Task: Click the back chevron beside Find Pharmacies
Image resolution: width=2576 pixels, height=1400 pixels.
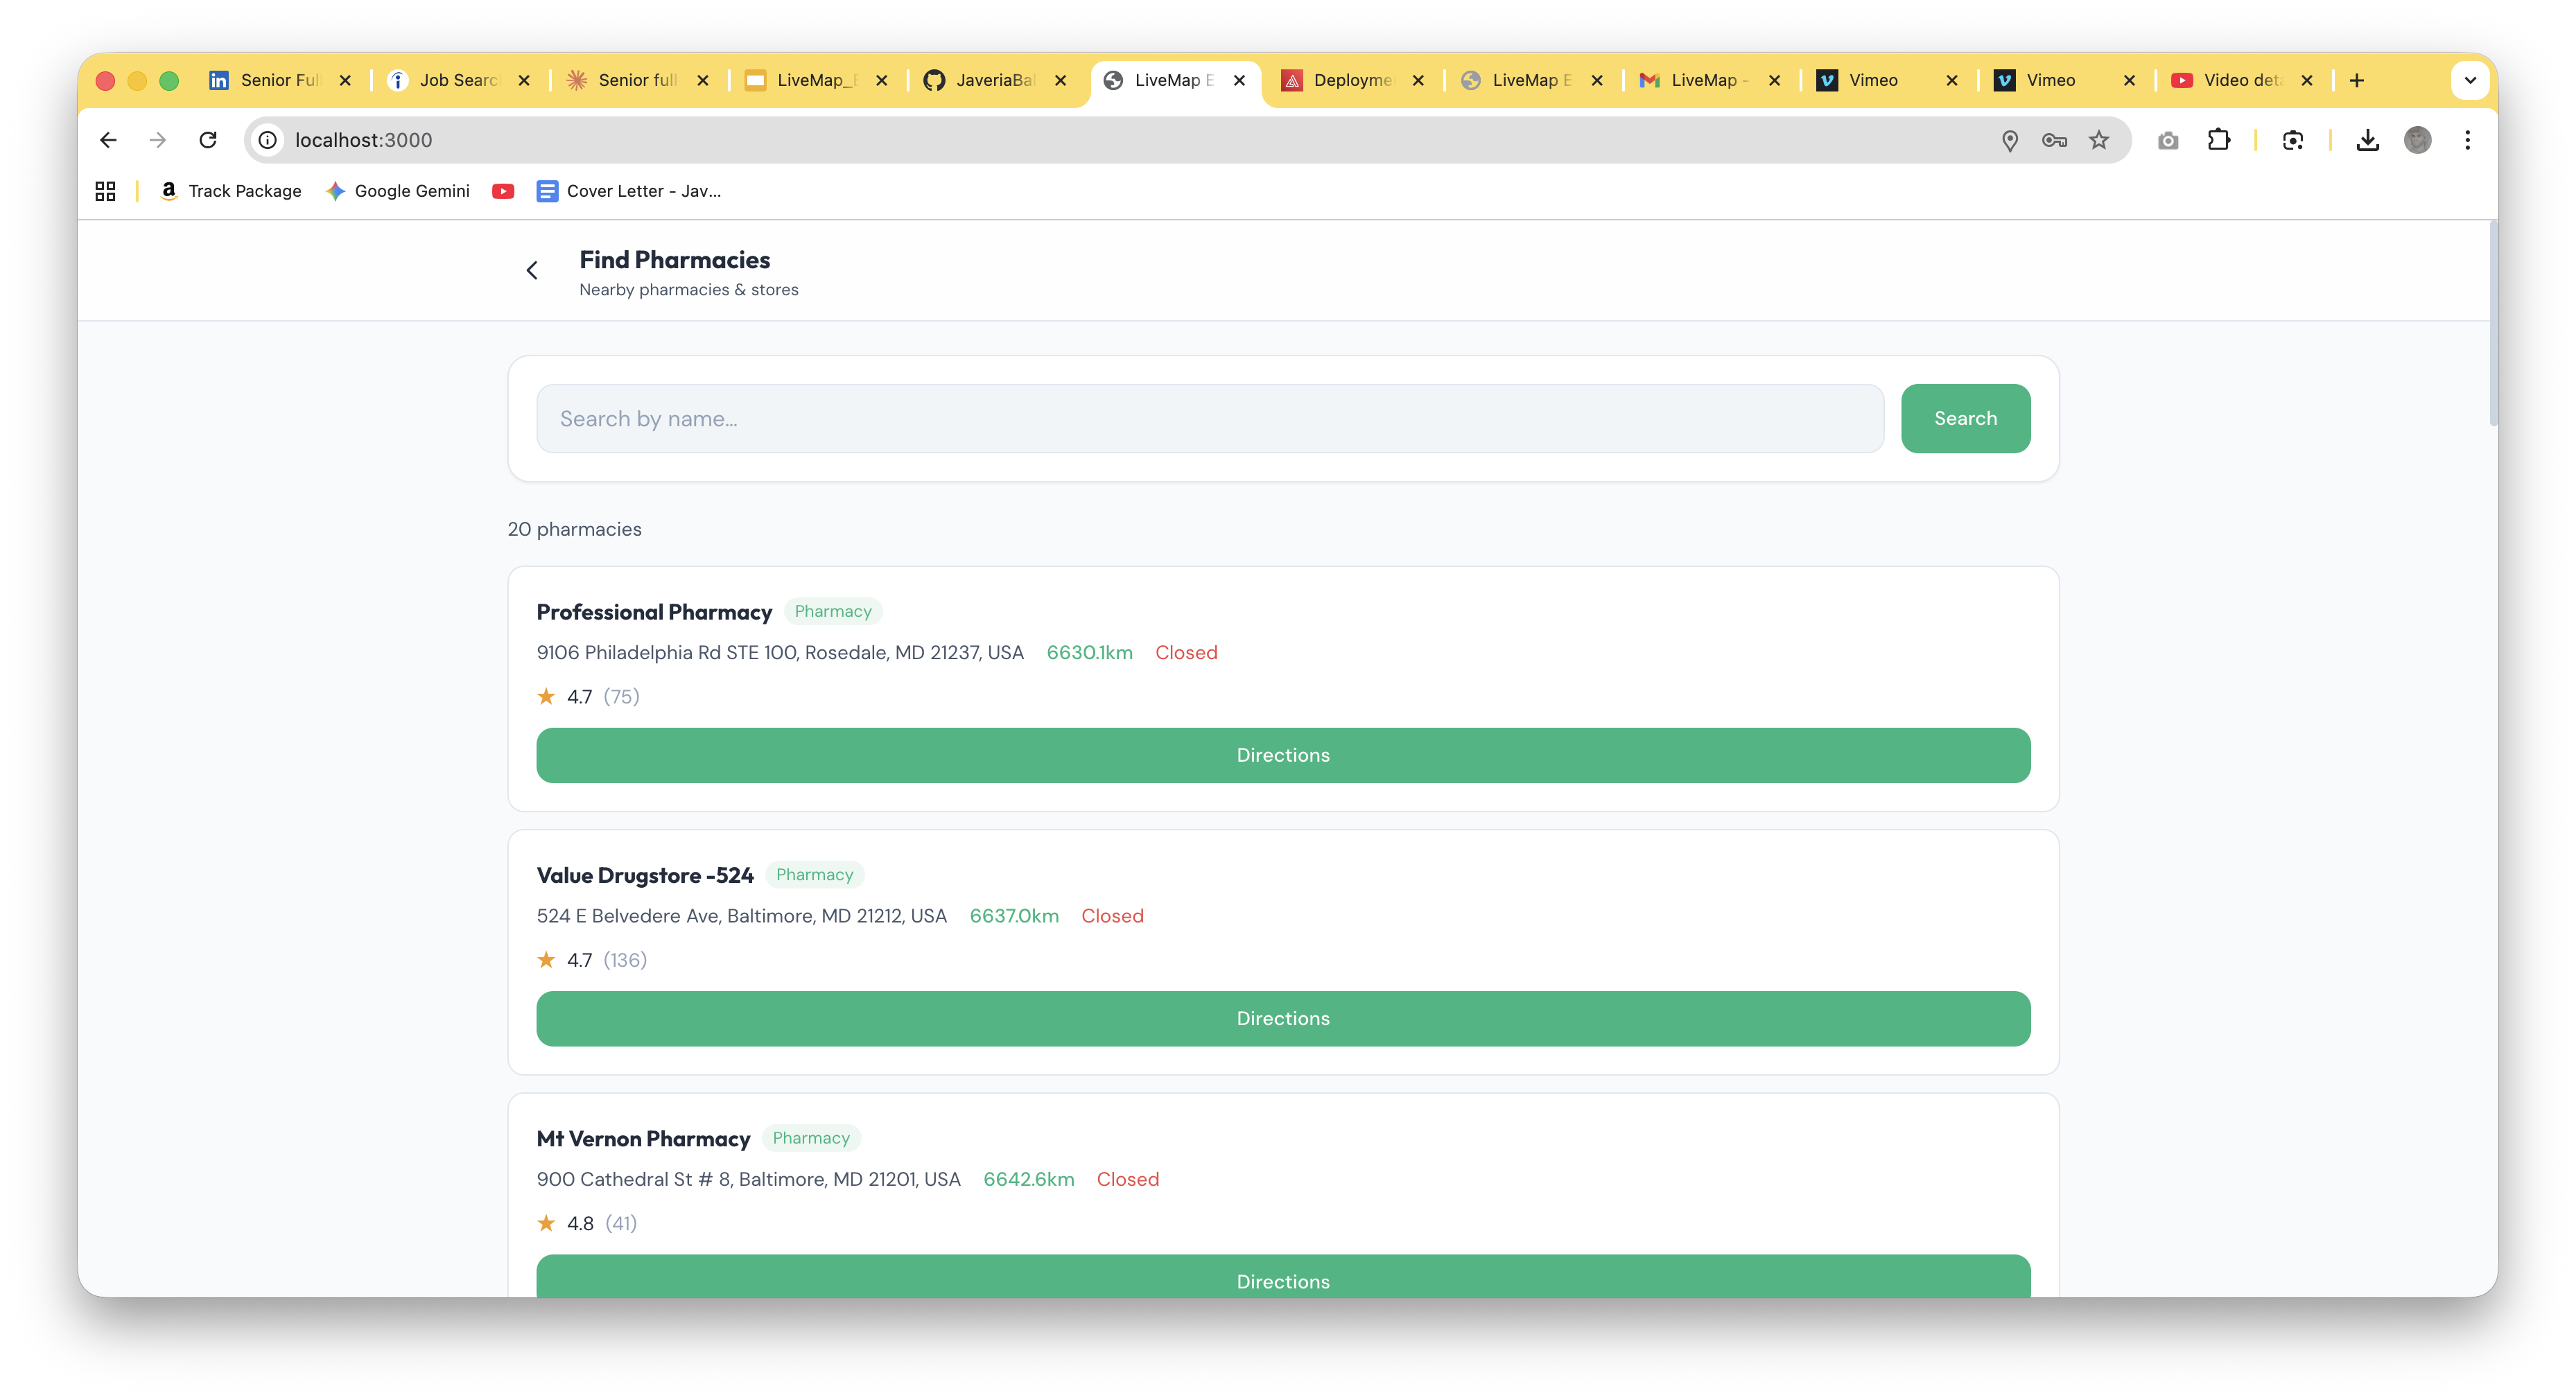Action: pyautogui.click(x=532, y=270)
